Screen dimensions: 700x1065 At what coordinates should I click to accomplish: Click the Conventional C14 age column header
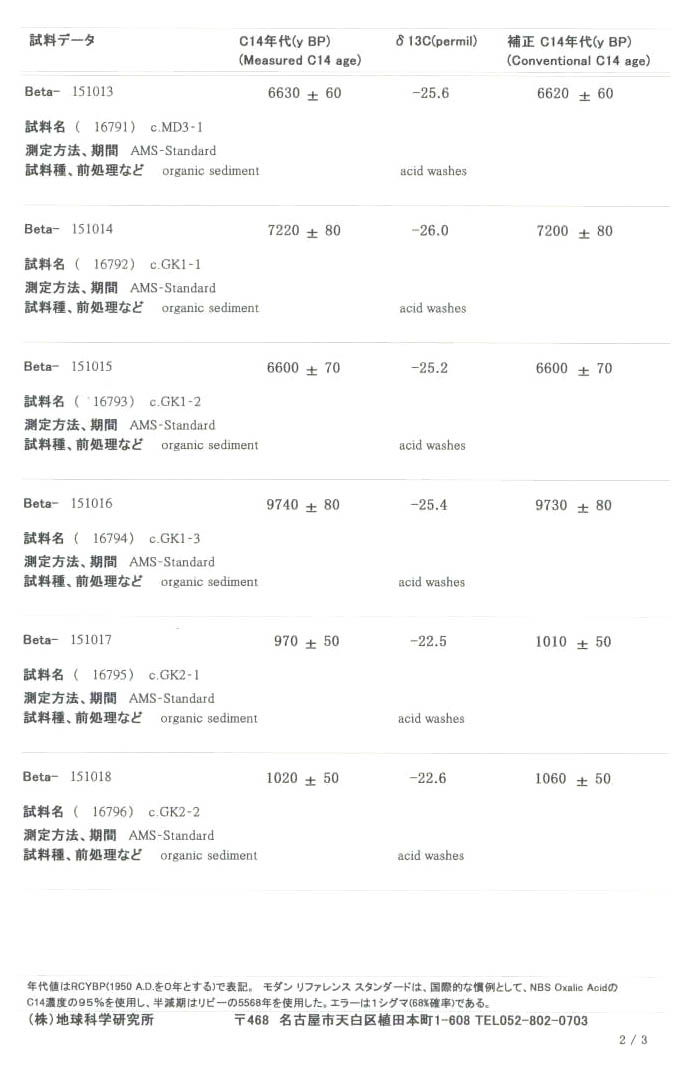[x=578, y=52]
